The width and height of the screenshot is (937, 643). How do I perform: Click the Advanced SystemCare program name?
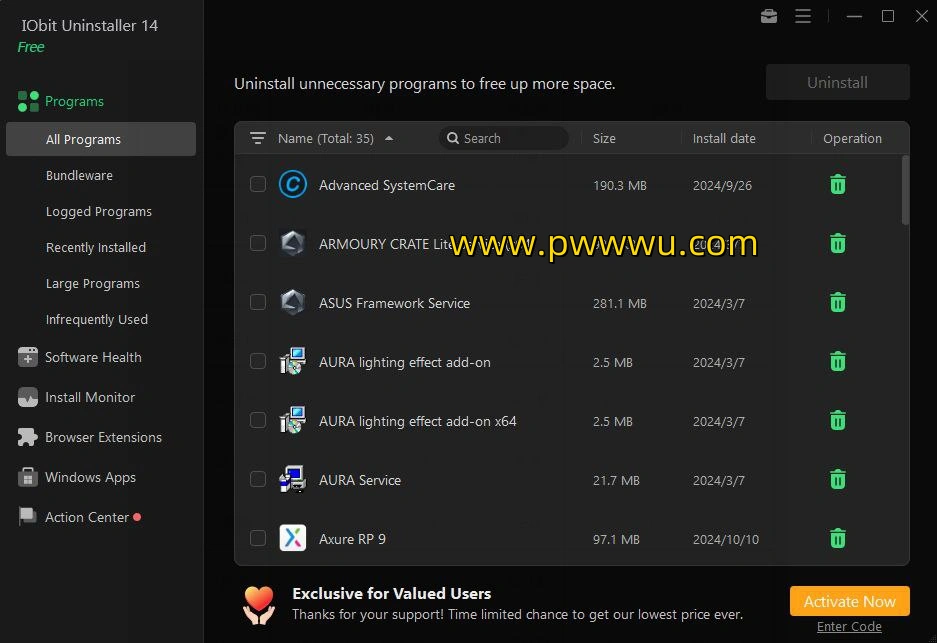tap(387, 185)
